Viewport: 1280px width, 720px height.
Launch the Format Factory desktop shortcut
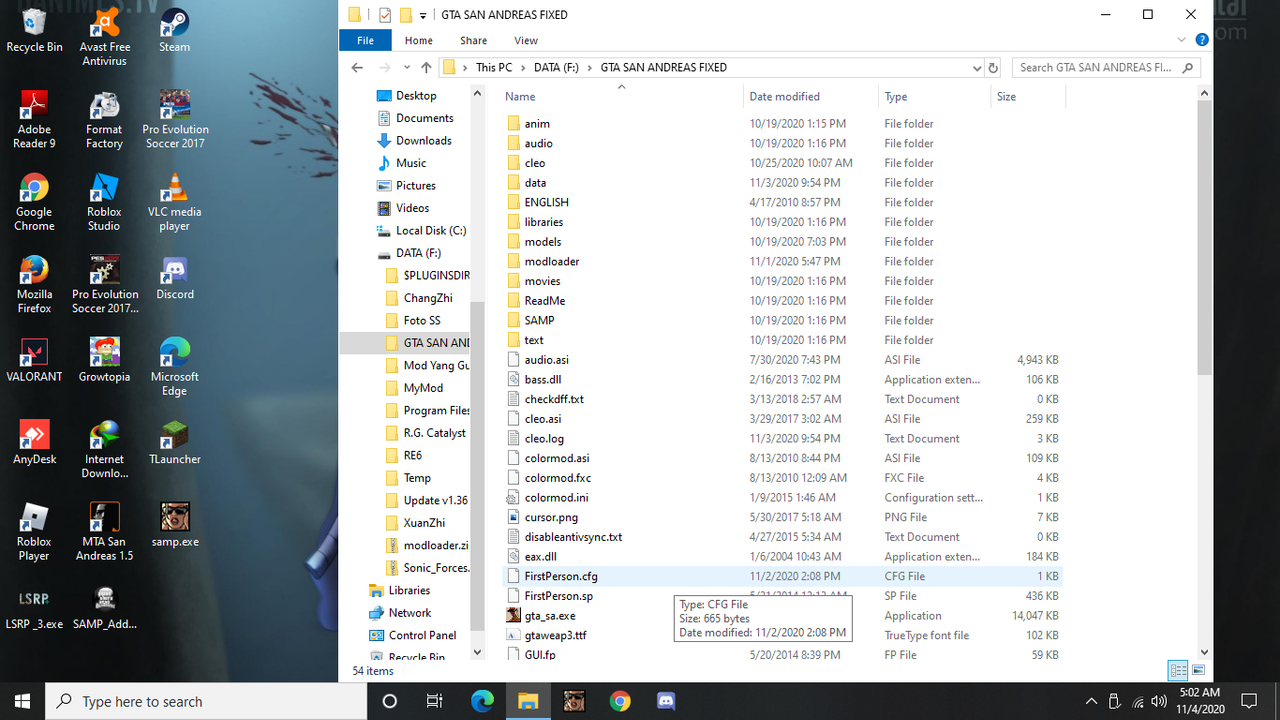[104, 119]
